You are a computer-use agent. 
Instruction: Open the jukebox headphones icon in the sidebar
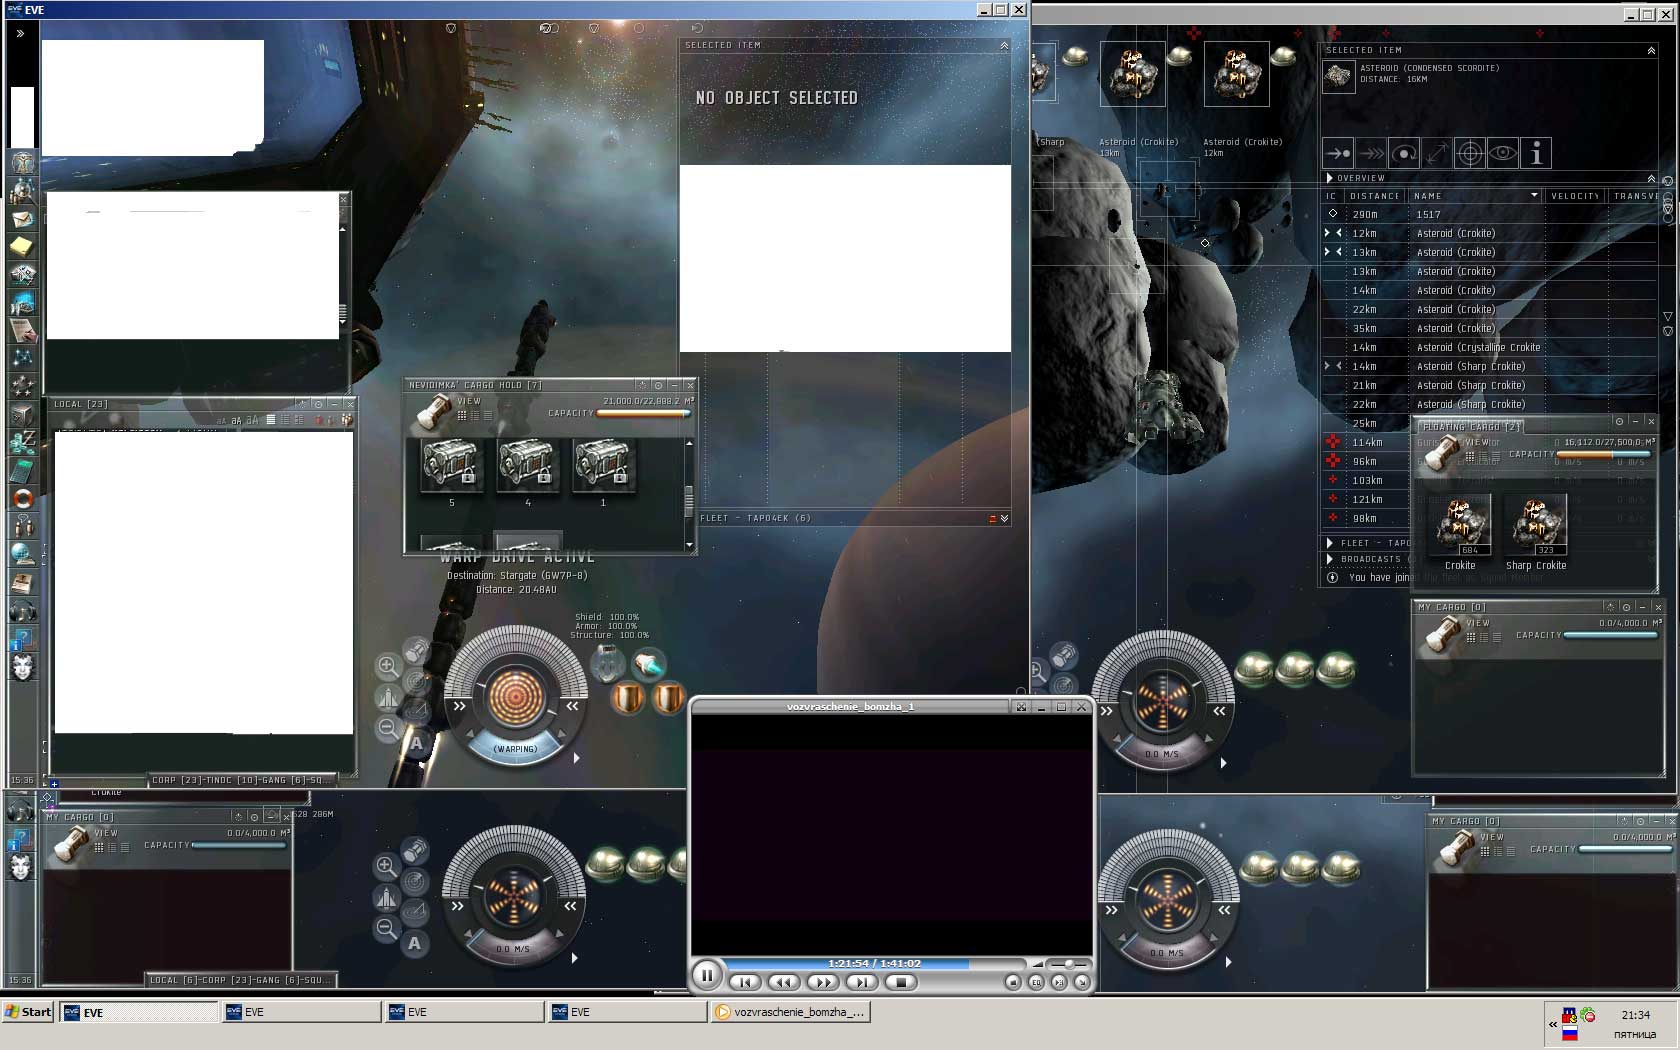tap(22, 609)
